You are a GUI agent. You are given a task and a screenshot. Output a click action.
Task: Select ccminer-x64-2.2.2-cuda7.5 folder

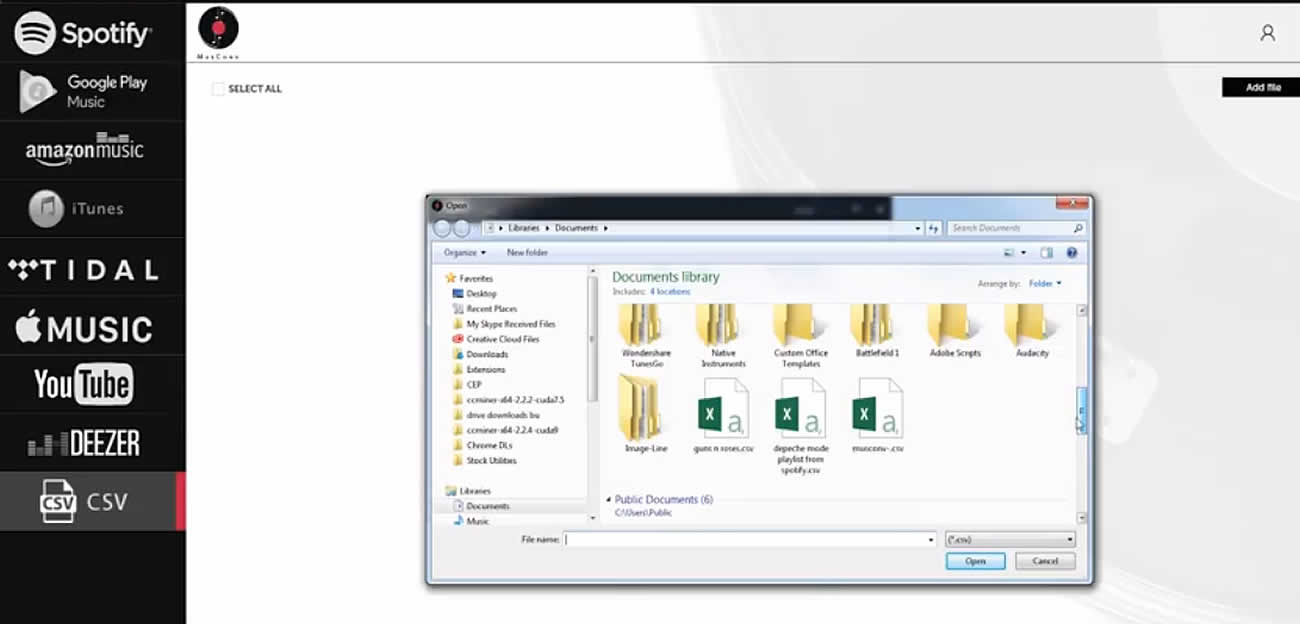(508, 400)
